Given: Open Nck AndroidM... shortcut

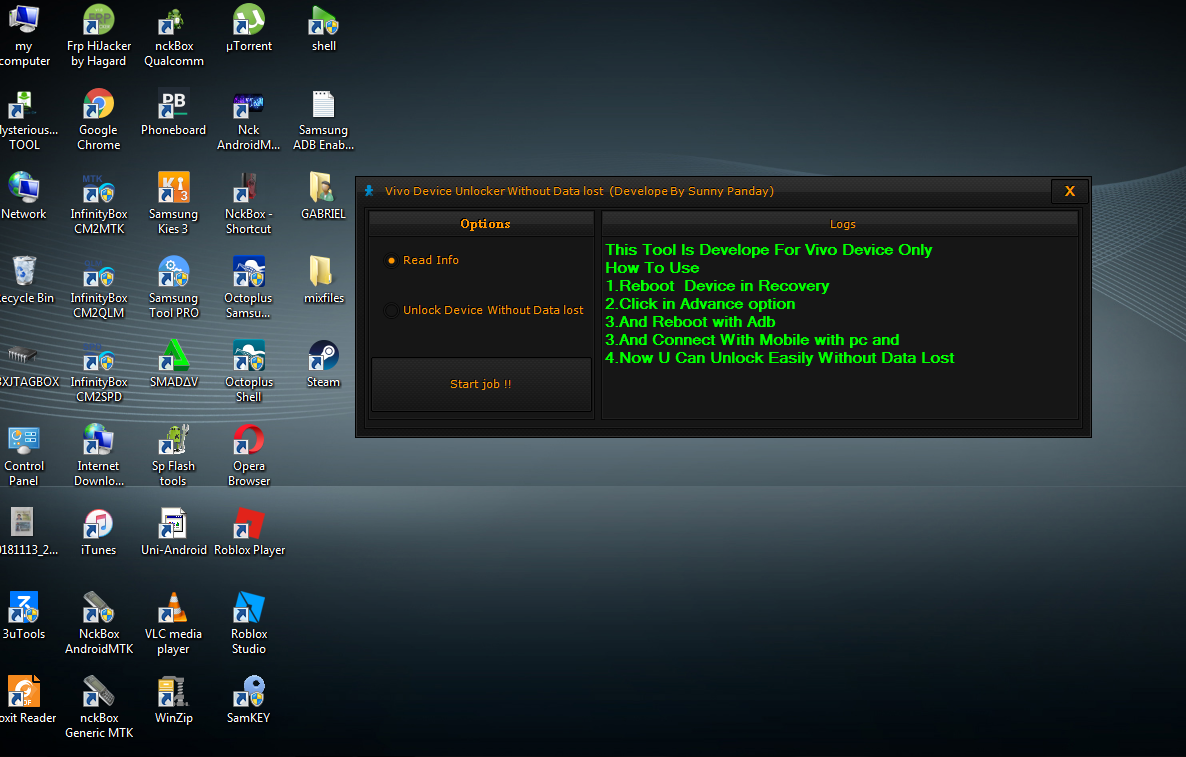Looking at the screenshot, I should 249,119.
